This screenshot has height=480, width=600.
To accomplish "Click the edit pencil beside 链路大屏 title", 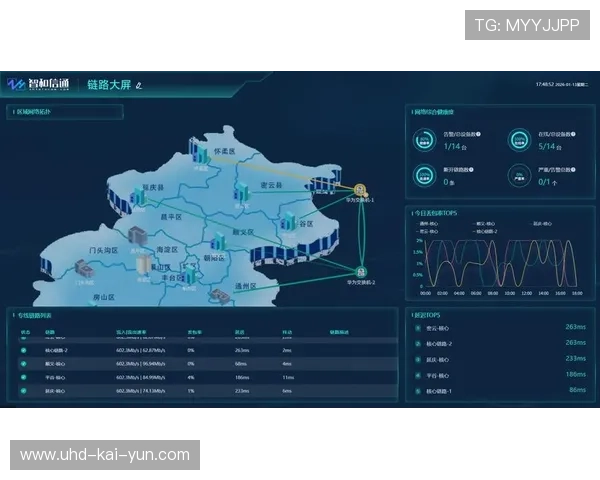I will pos(139,85).
